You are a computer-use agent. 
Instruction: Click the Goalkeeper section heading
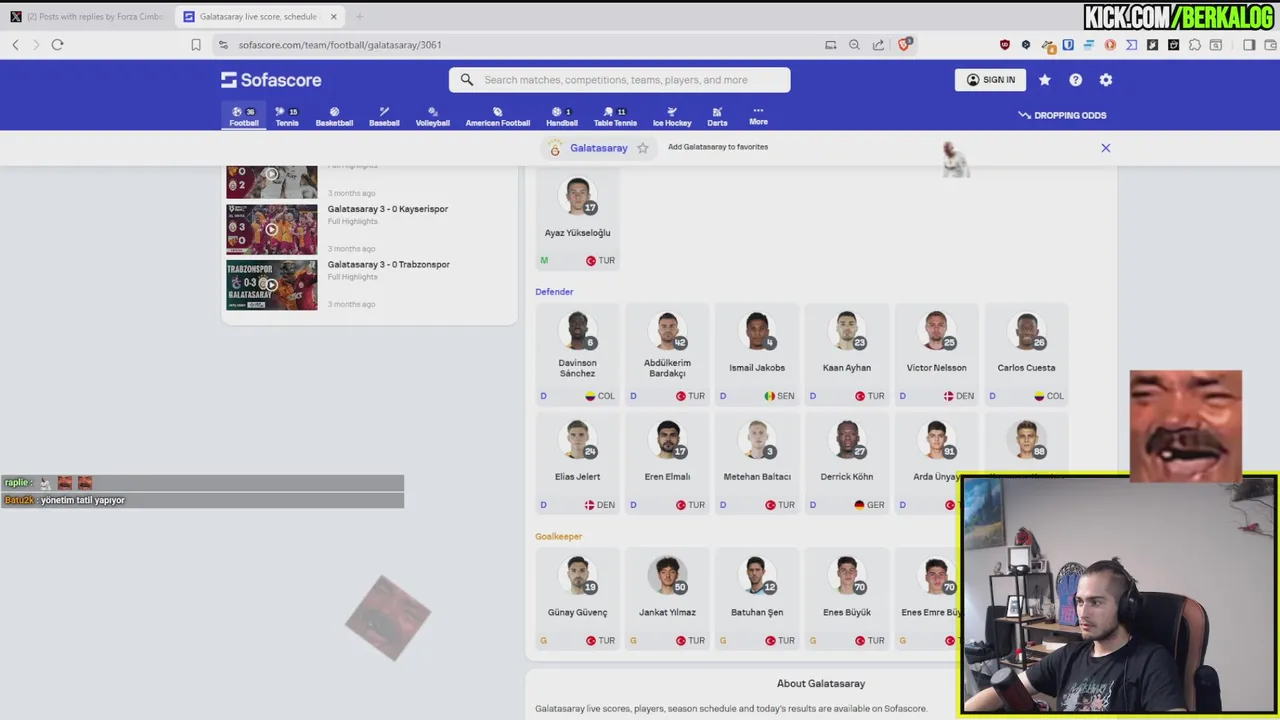click(x=558, y=537)
